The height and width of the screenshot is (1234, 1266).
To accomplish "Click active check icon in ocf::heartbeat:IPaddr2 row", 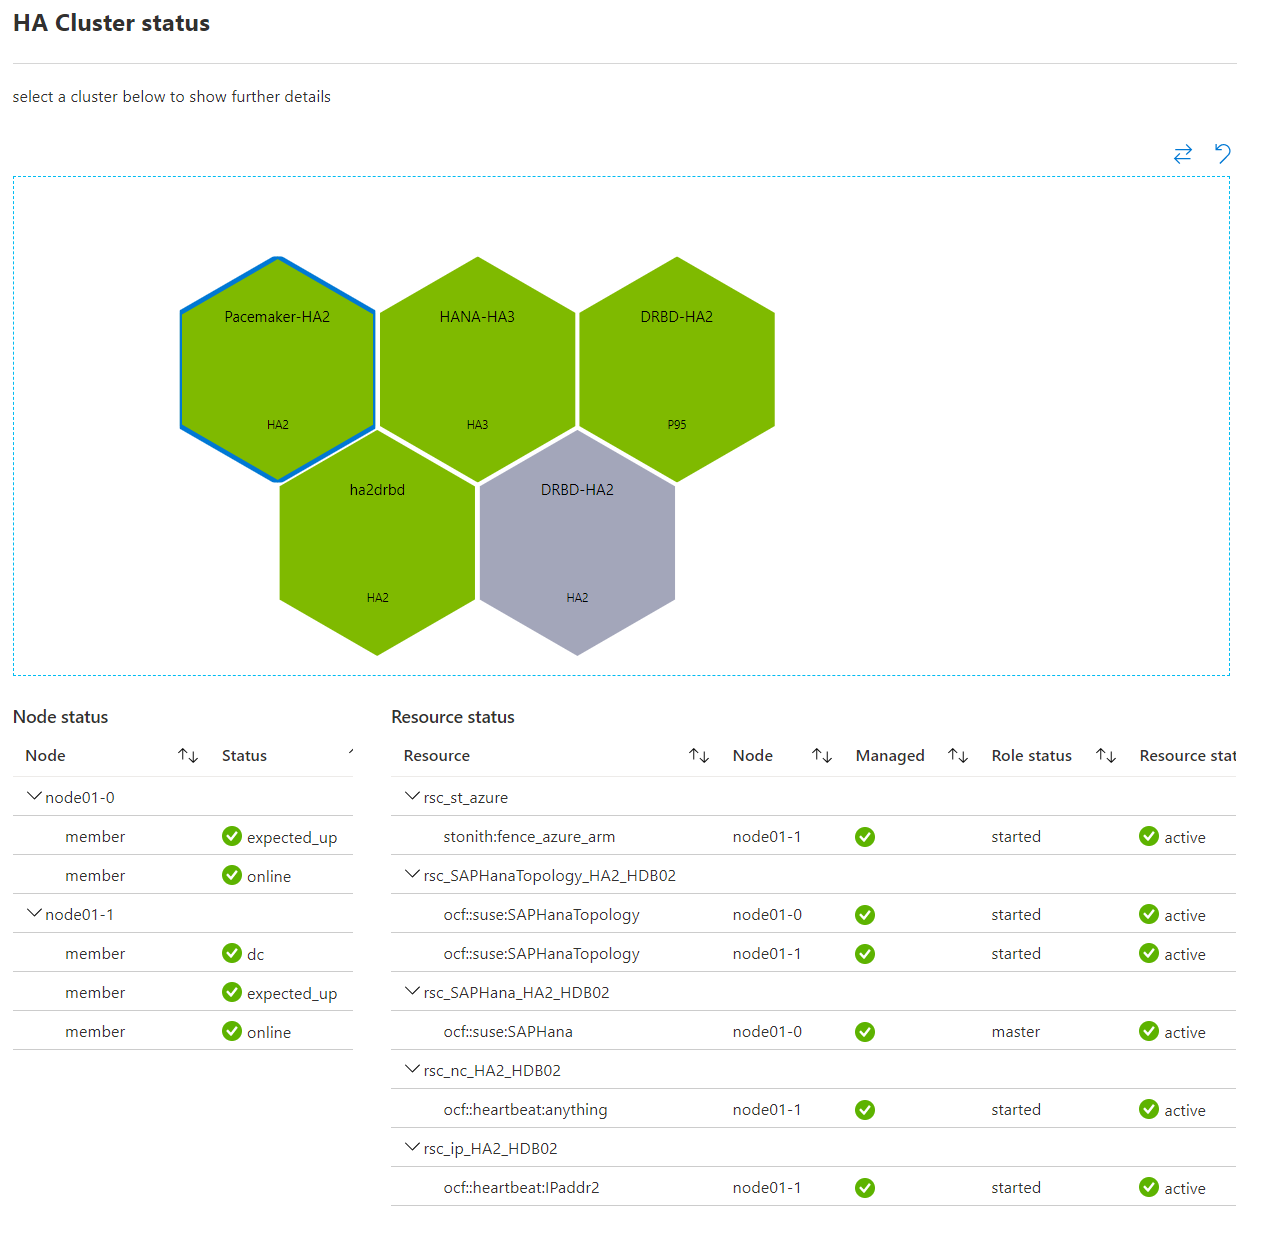I will pos(1149,1187).
